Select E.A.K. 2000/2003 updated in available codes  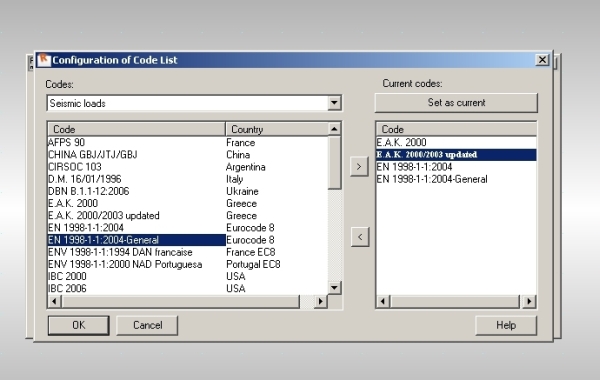point(137,215)
